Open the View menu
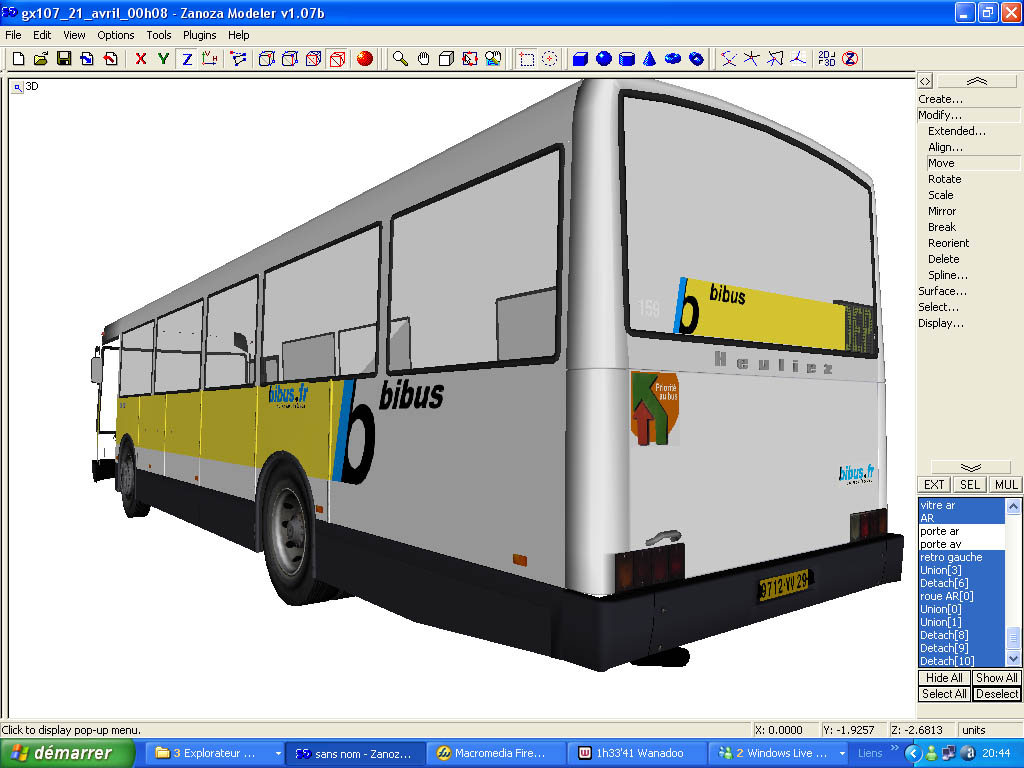Image resolution: width=1024 pixels, height=768 pixels. (74, 35)
